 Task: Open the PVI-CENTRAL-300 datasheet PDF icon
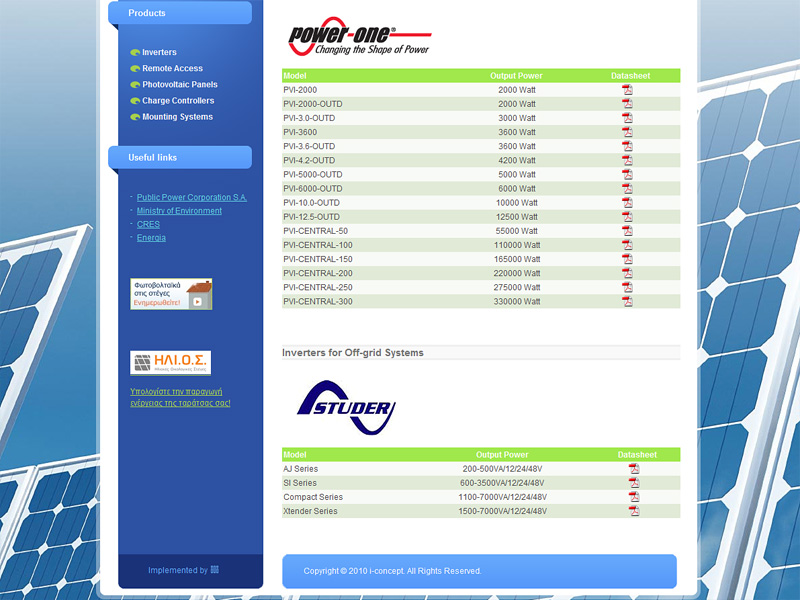(x=627, y=302)
